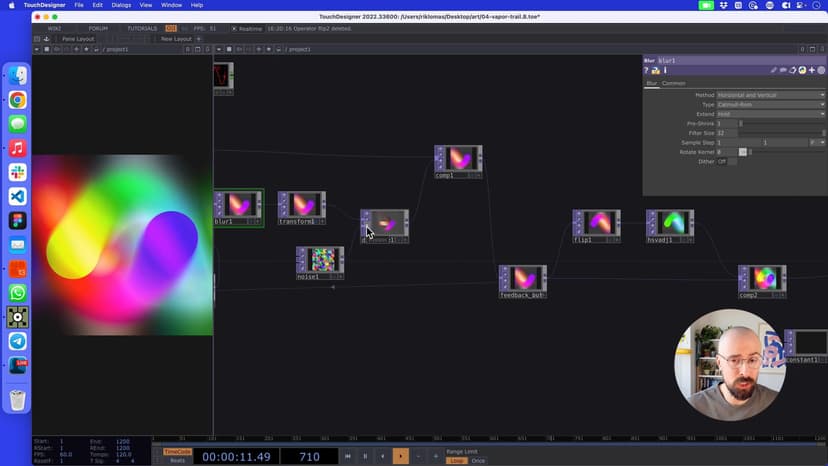Viewport: 828px width, 466px height.
Task: Click the Pane Layout button
Action: pyautogui.click(x=77, y=39)
